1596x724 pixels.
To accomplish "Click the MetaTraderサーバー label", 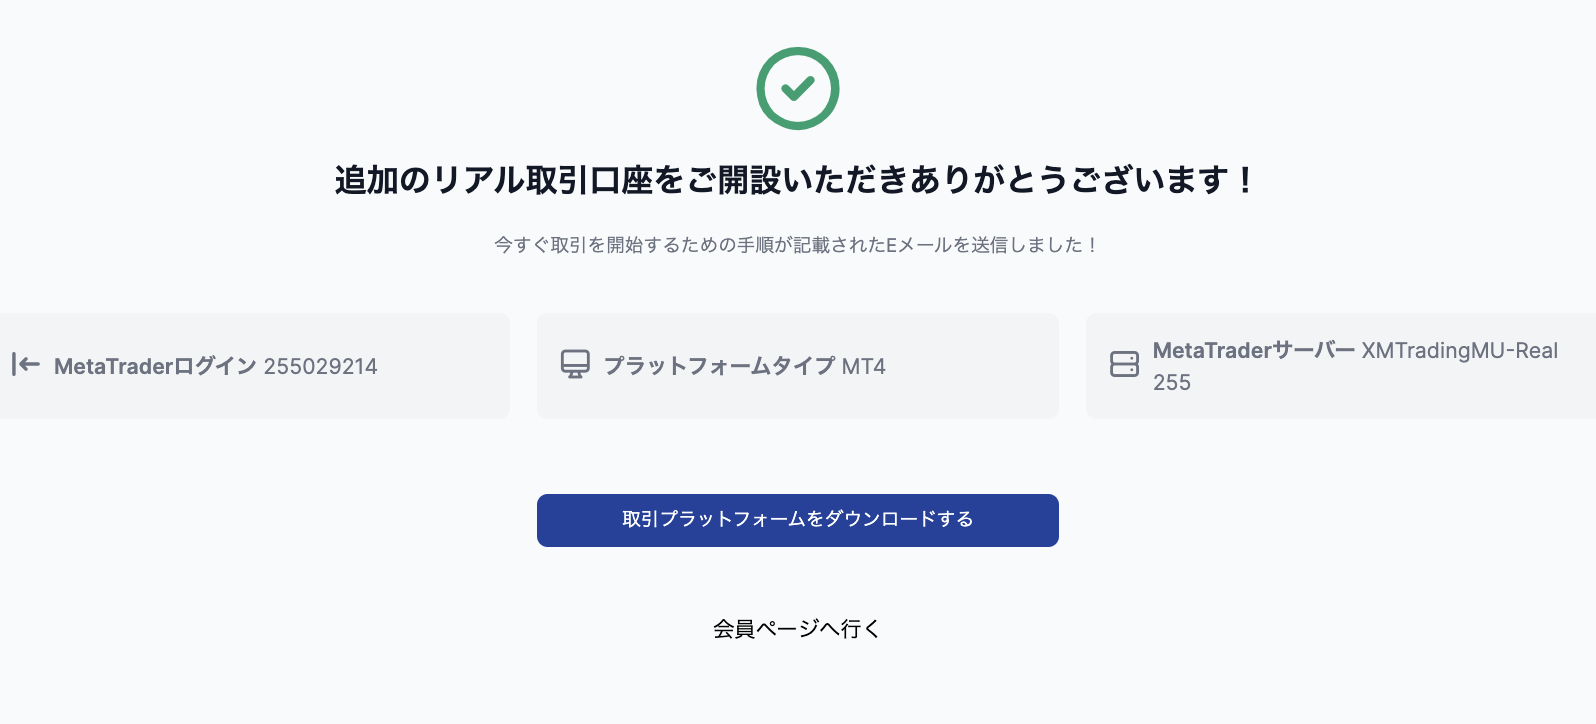I will click(1253, 350).
